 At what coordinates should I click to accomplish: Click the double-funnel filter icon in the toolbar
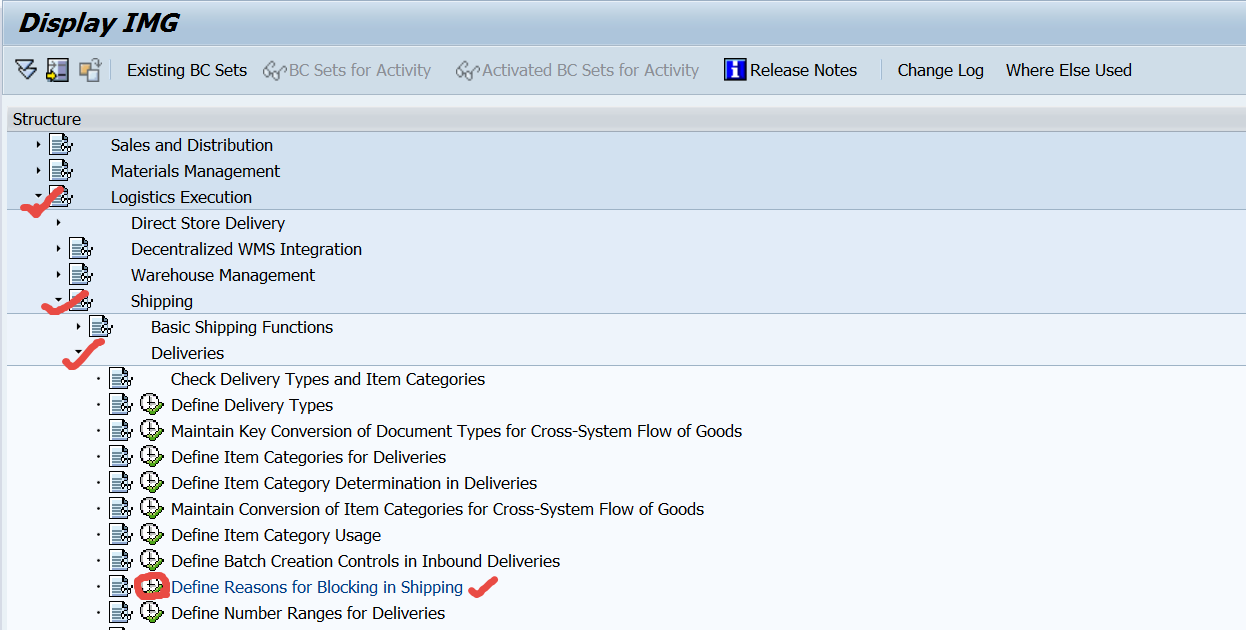(25, 69)
